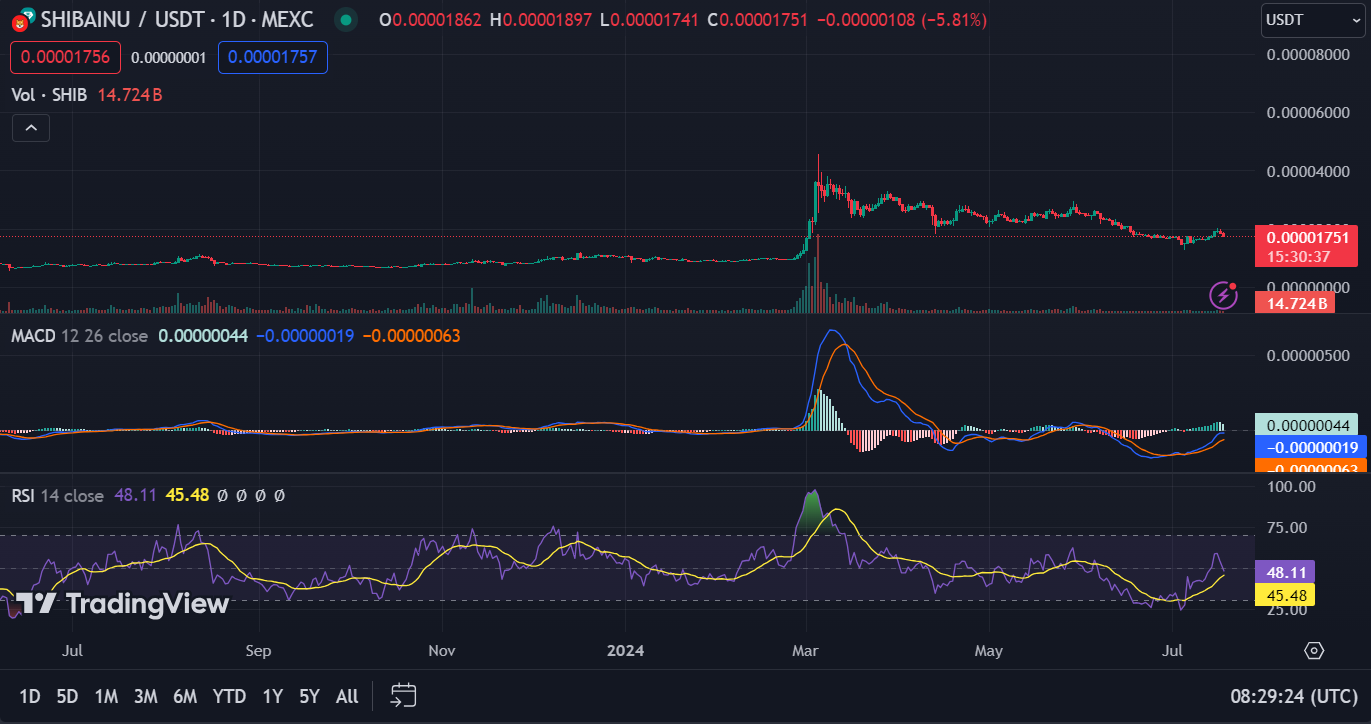1371x724 pixels.
Task: Select the 1M time range
Action: coord(106,697)
